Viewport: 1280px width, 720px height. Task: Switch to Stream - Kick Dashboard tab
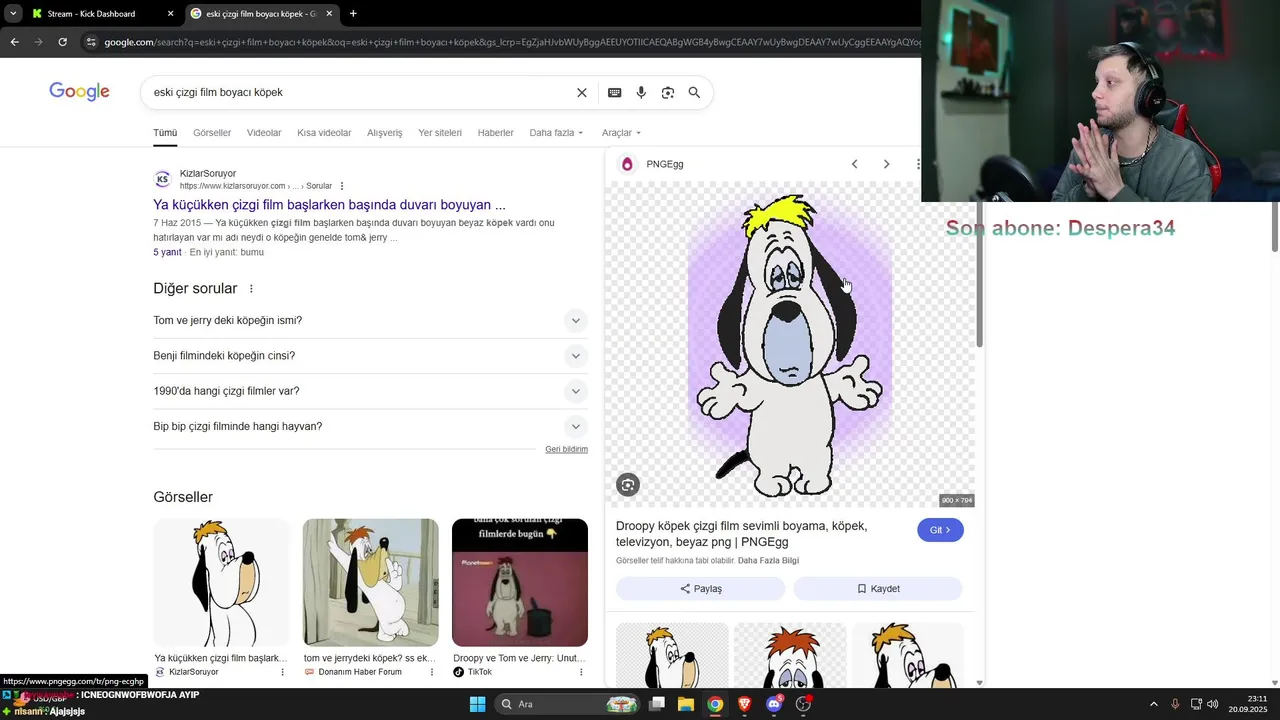(102, 14)
